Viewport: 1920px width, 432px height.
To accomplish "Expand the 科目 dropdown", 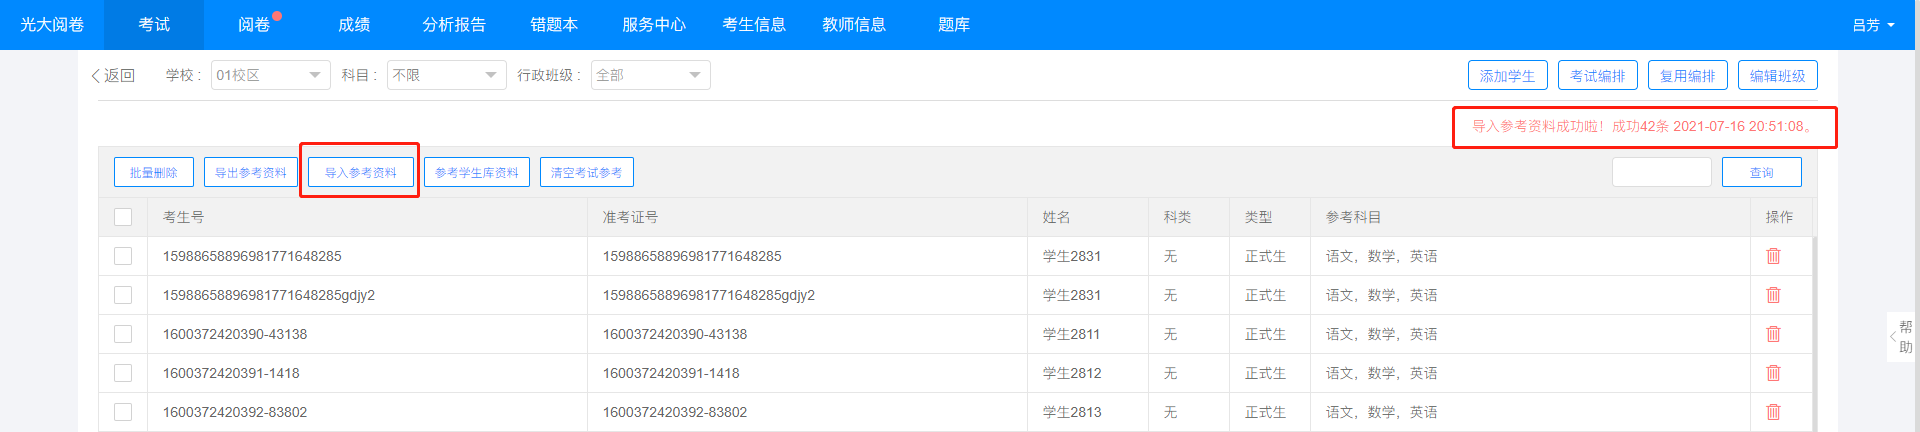I will (445, 75).
